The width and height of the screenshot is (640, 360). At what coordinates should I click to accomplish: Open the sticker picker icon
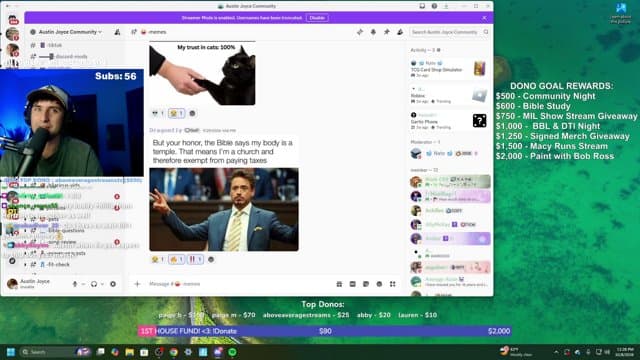pos(366,284)
